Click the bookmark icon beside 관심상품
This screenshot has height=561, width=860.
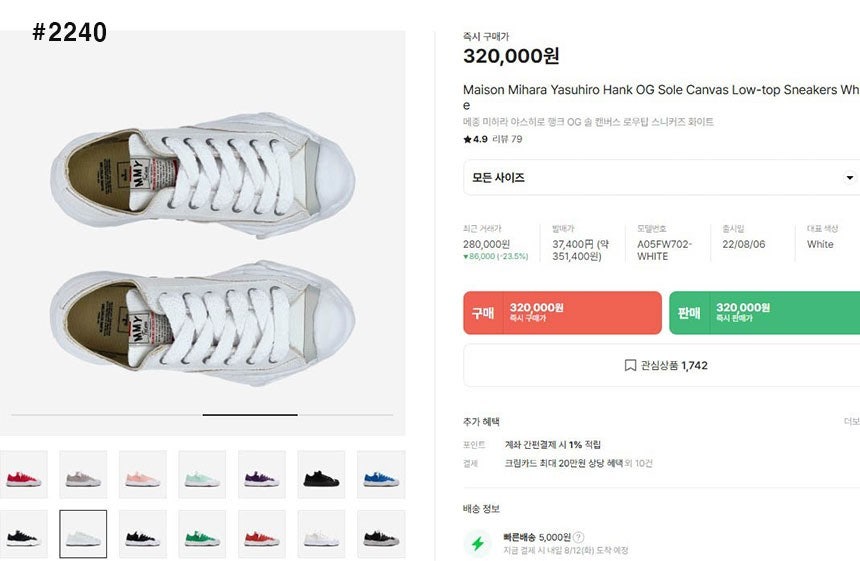(630, 366)
